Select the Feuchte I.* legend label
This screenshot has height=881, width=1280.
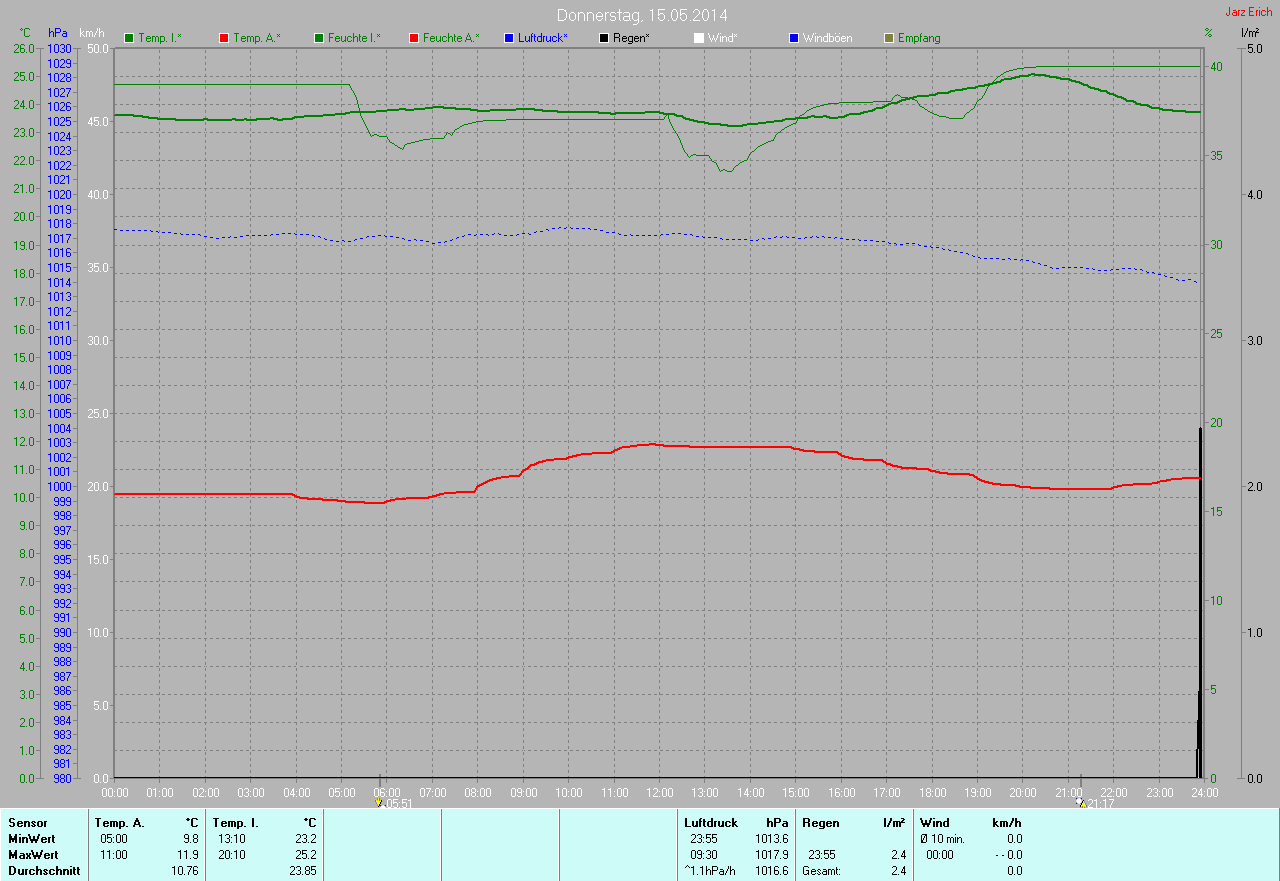click(x=354, y=38)
